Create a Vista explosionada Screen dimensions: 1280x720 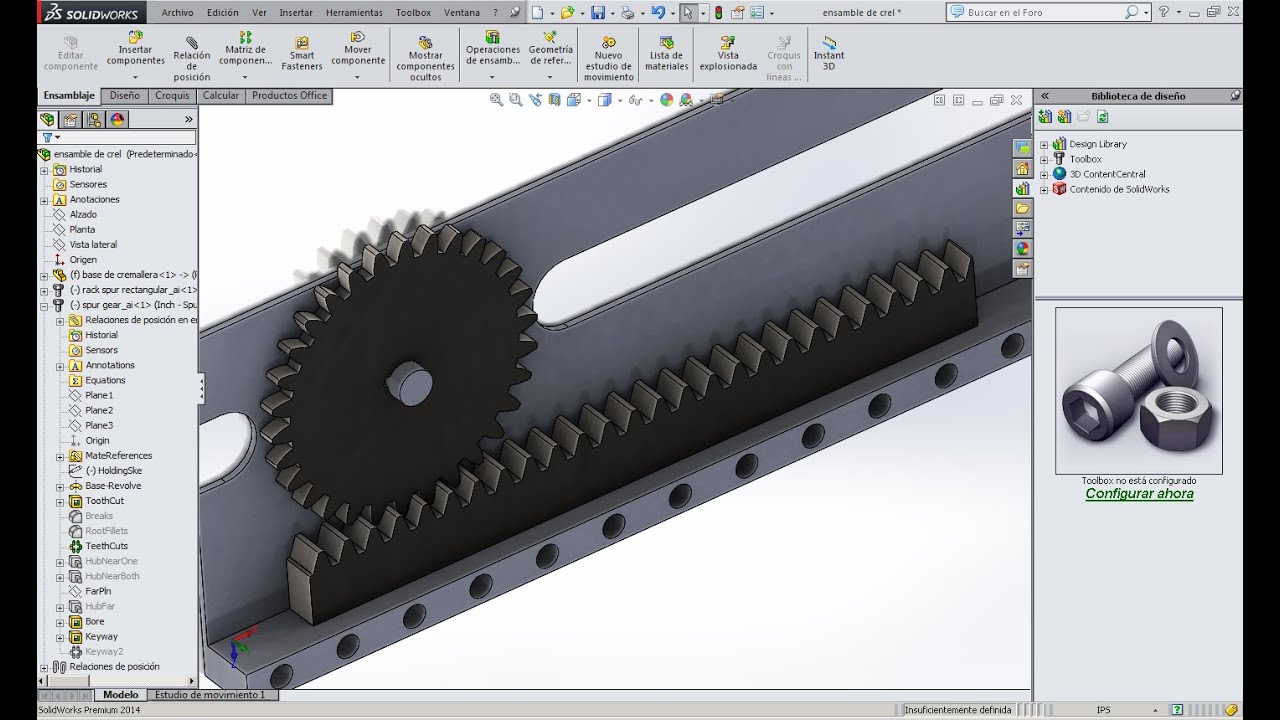728,54
